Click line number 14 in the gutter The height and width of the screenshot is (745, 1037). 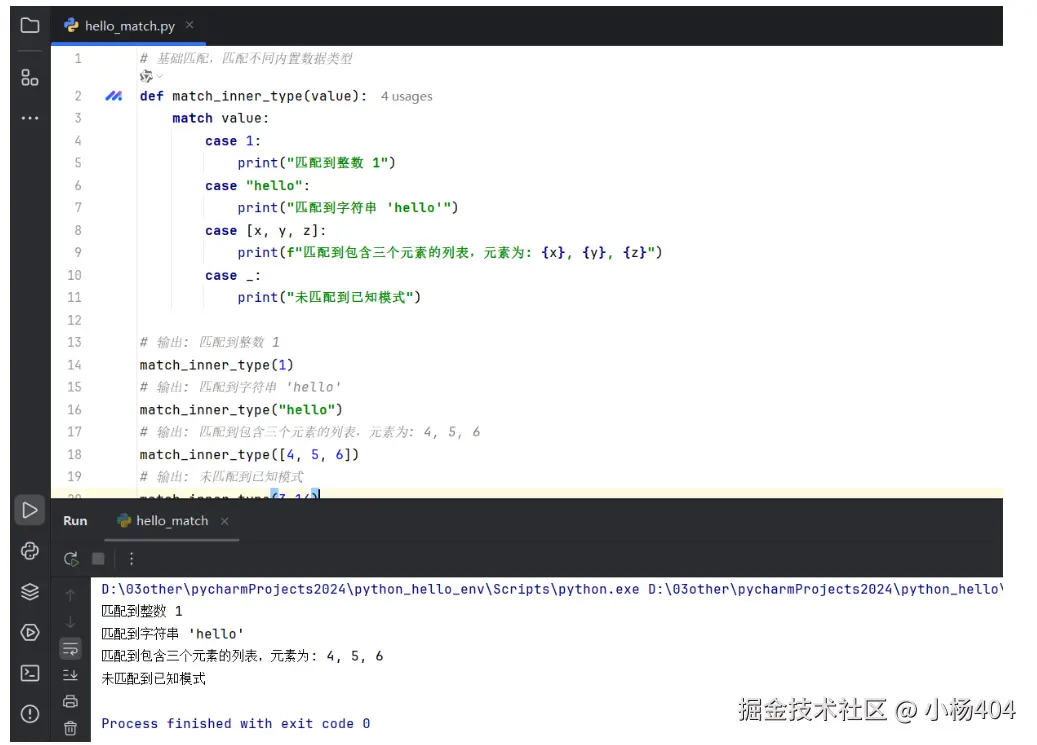[74, 365]
